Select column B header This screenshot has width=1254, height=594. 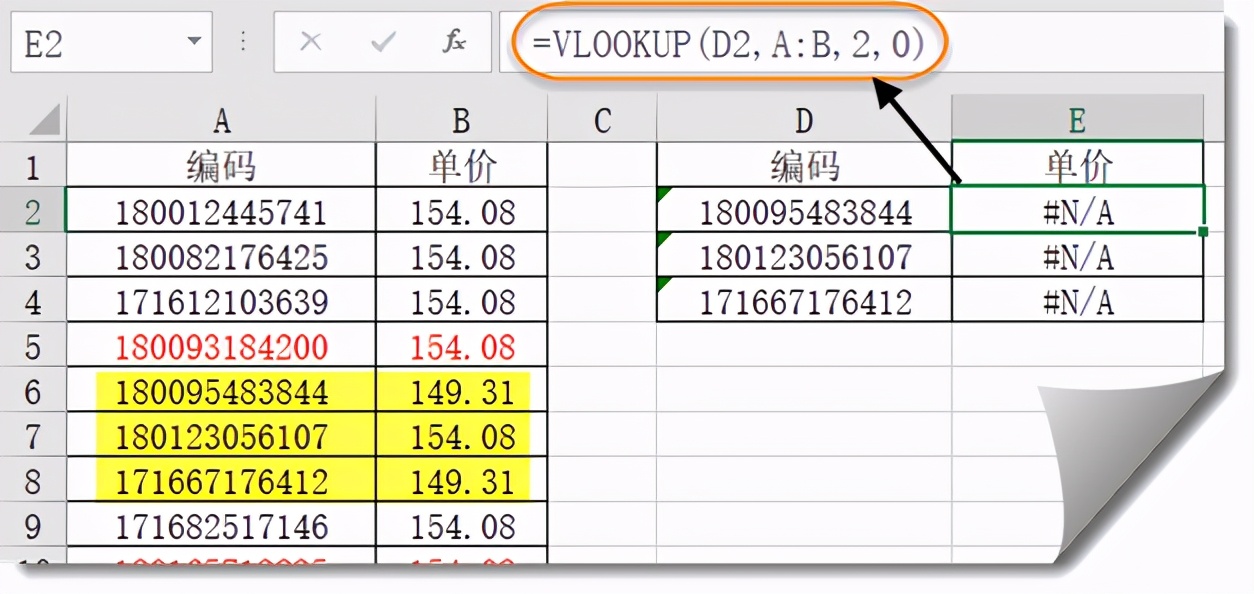(x=460, y=120)
